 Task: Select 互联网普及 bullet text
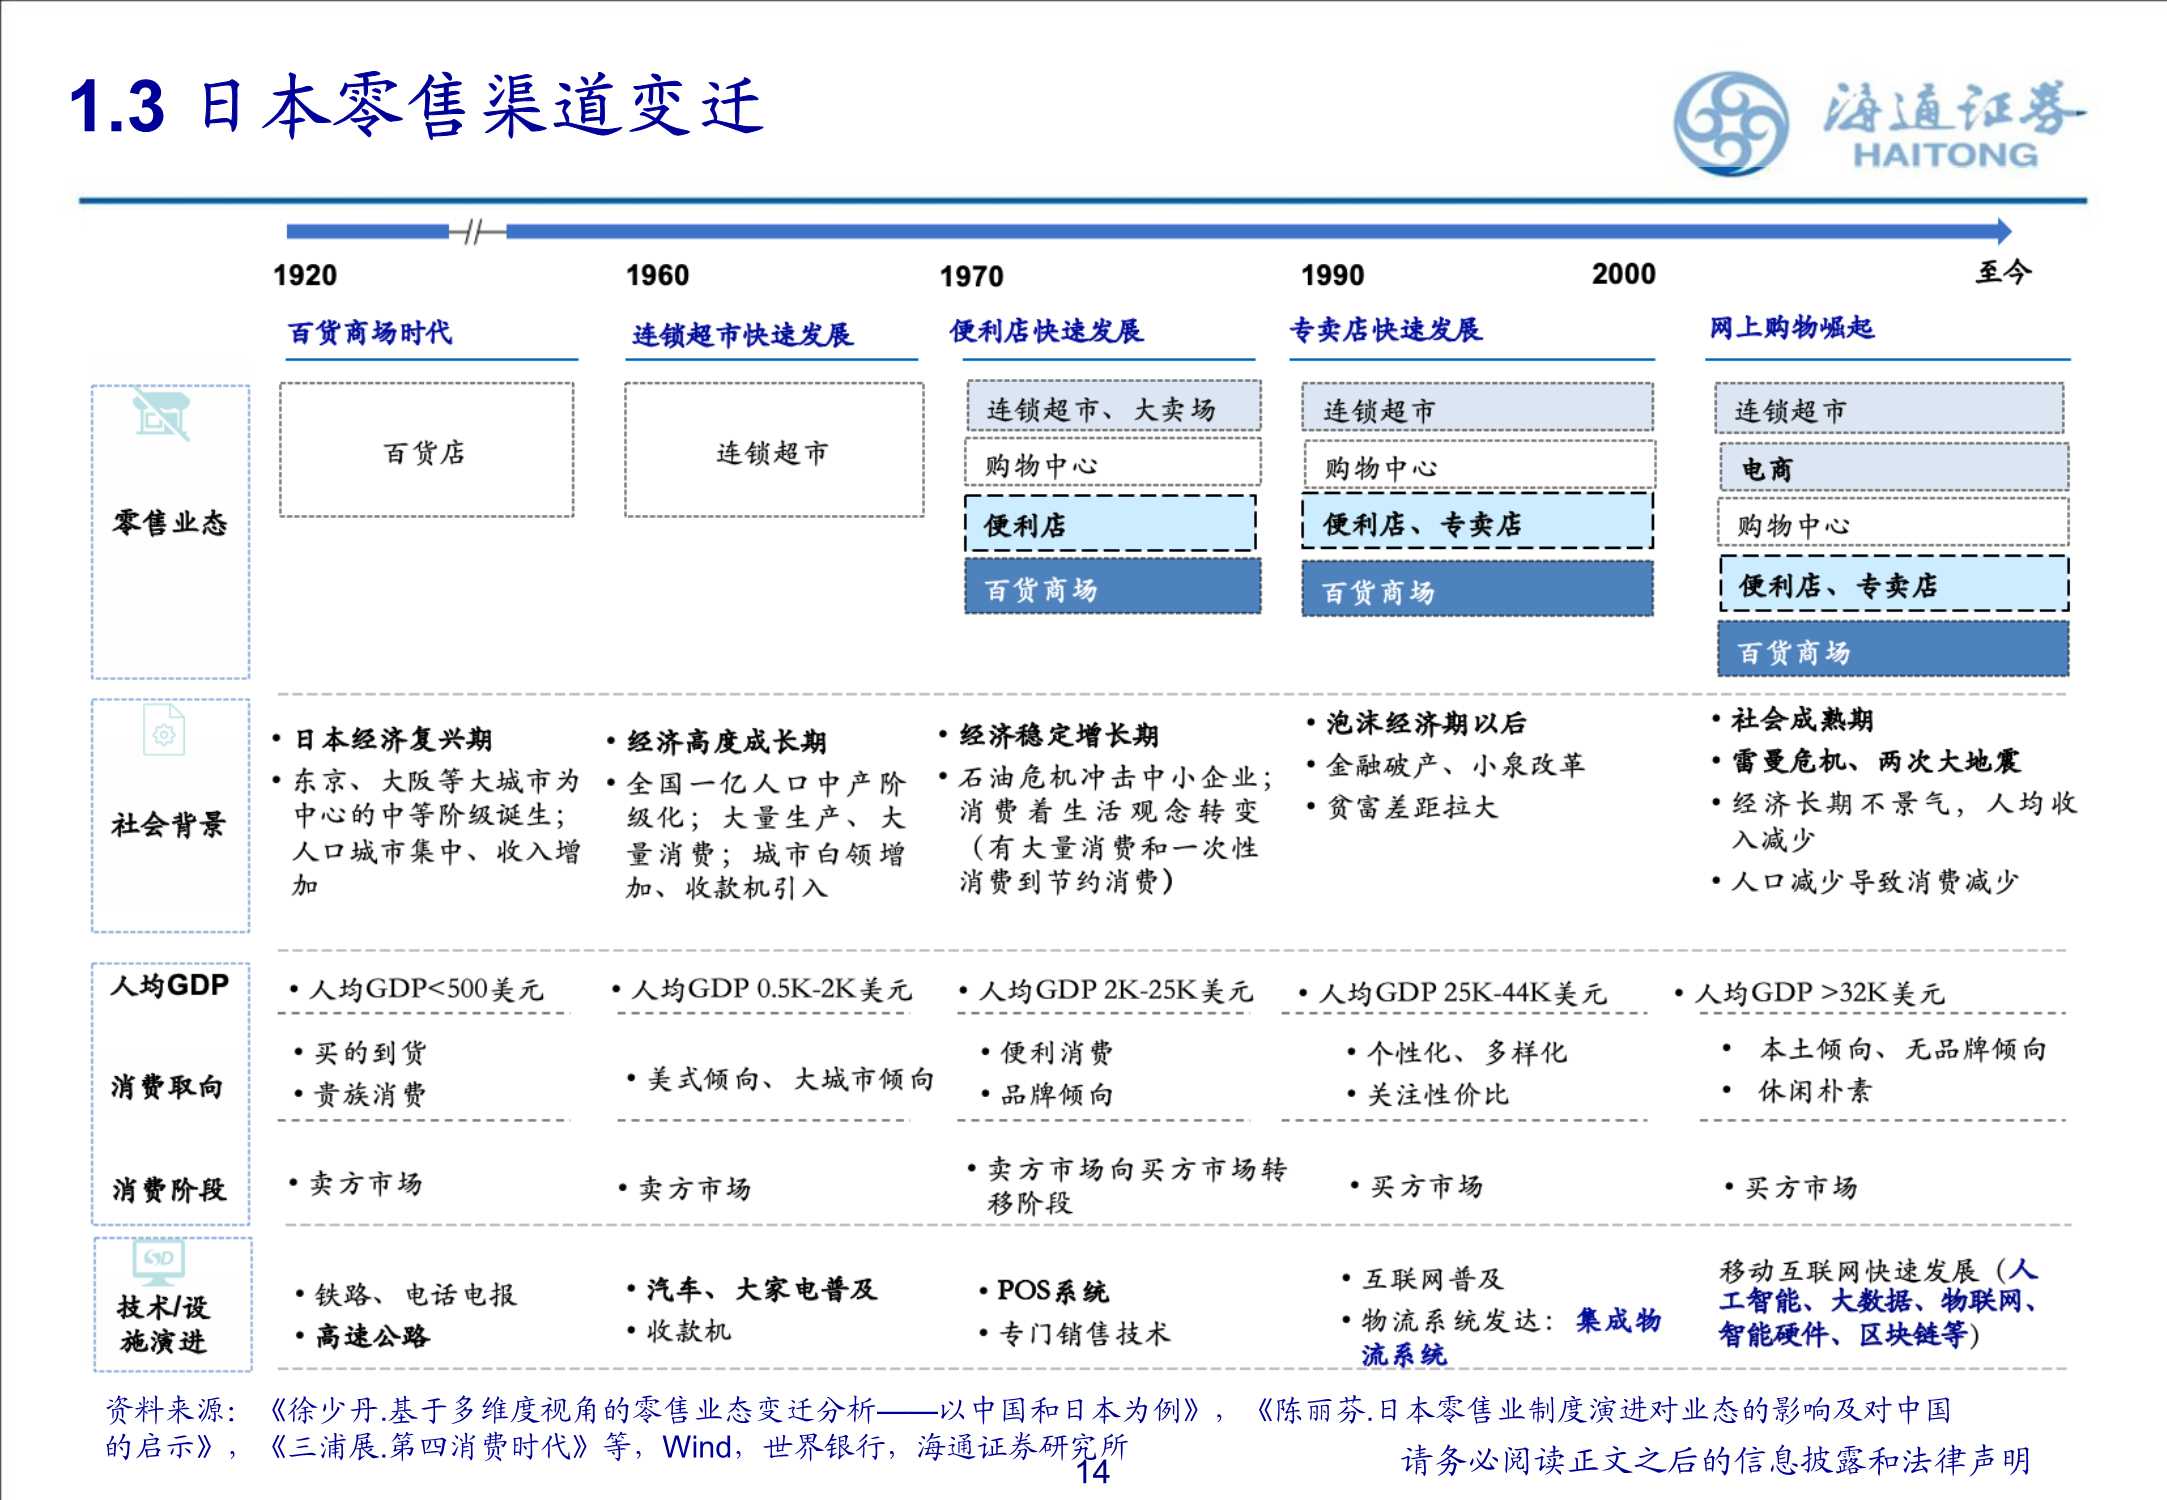pos(1432,1279)
